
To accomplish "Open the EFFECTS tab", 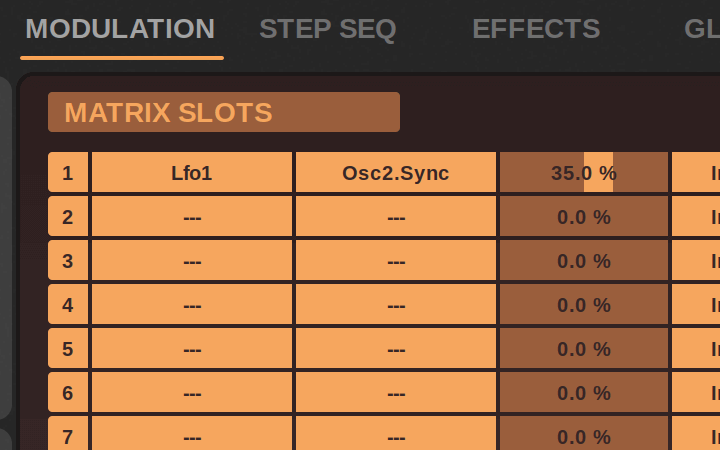I will (x=536, y=29).
